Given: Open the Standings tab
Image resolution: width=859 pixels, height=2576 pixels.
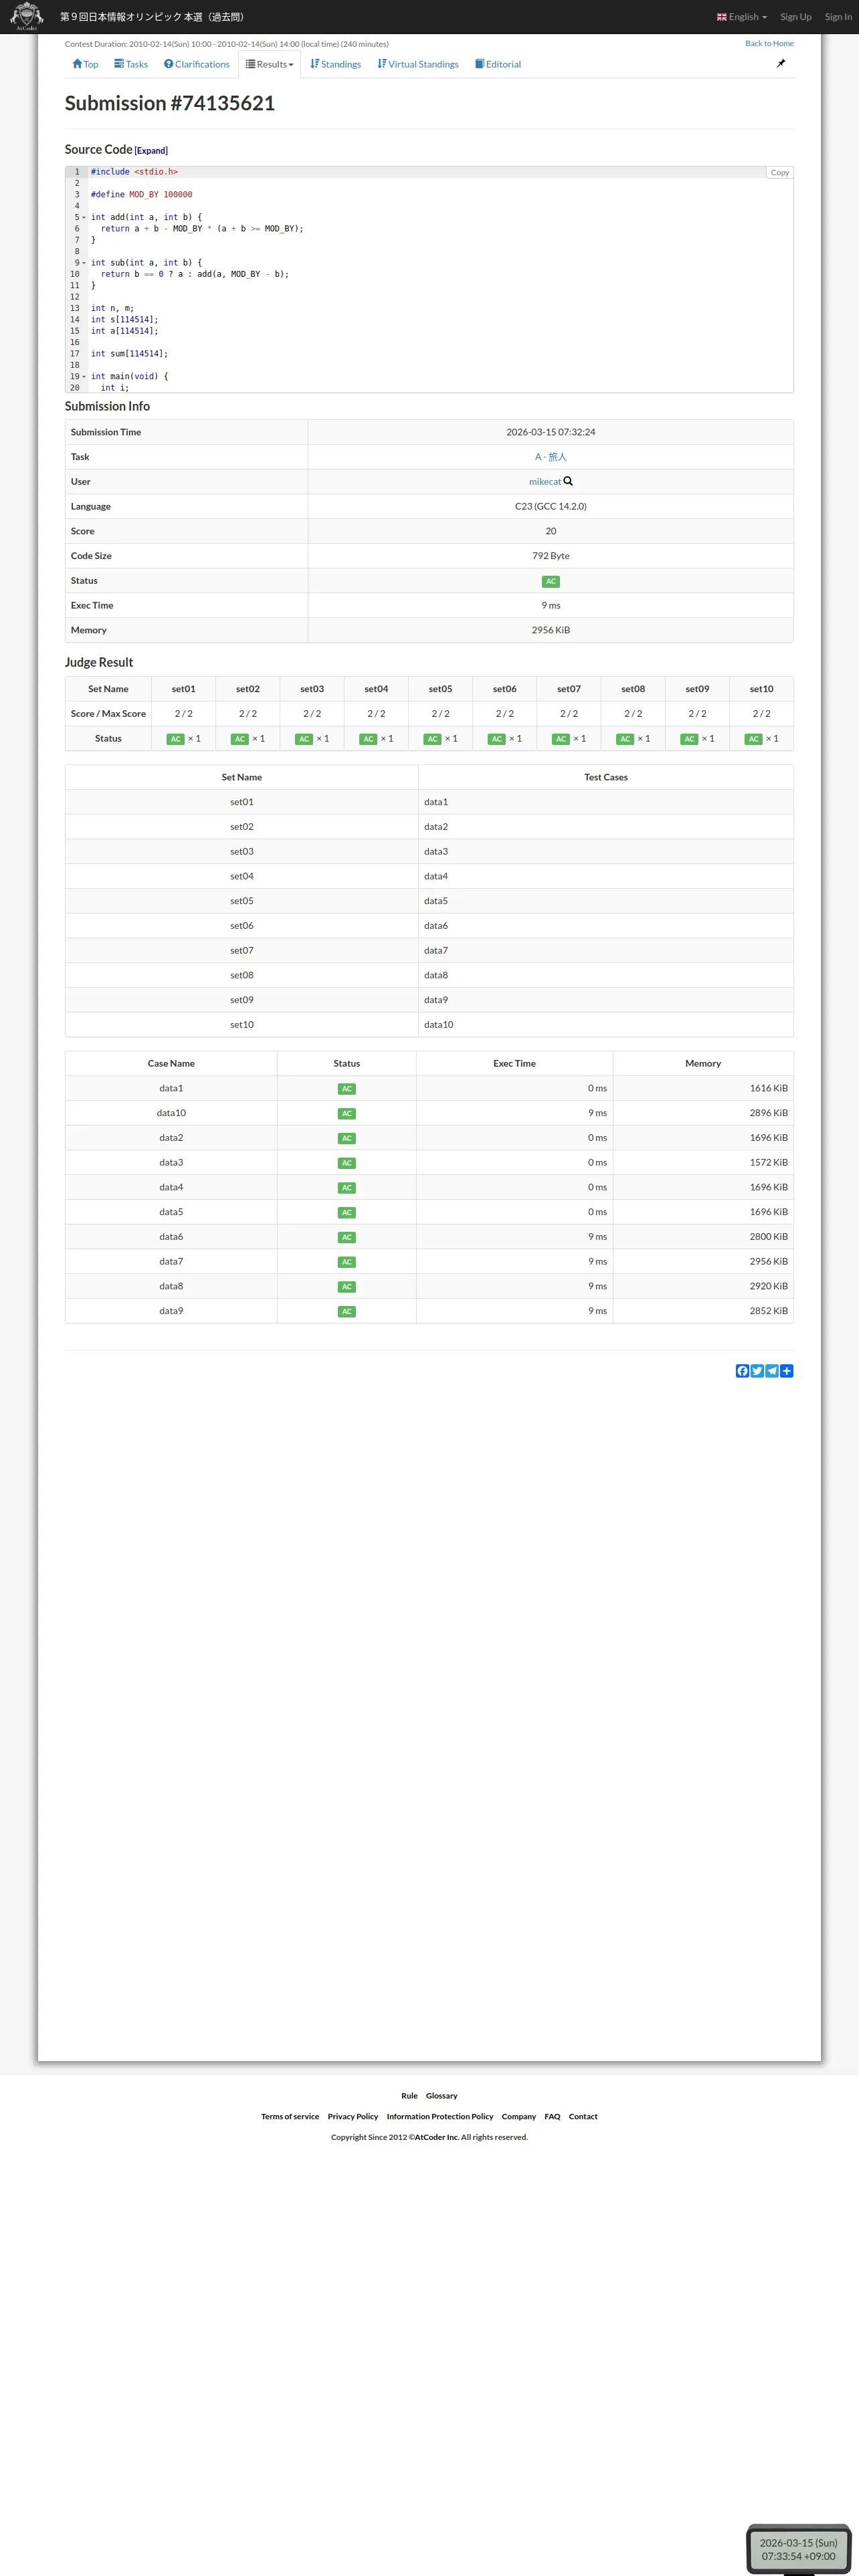Looking at the screenshot, I should click(x=336, y=64).
